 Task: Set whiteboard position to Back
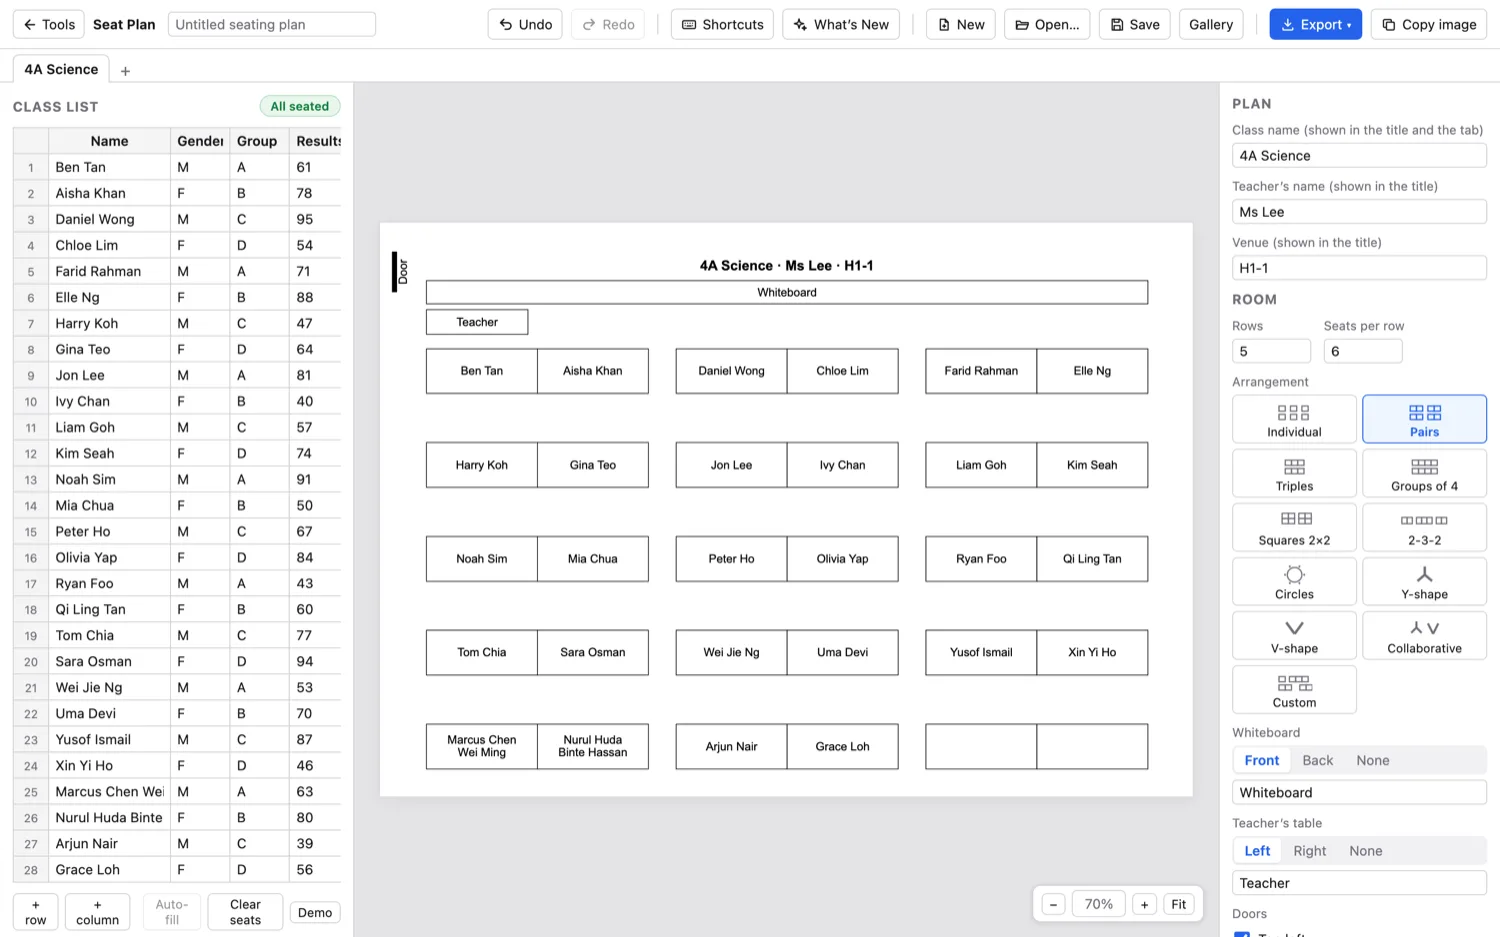[1317, 760]
